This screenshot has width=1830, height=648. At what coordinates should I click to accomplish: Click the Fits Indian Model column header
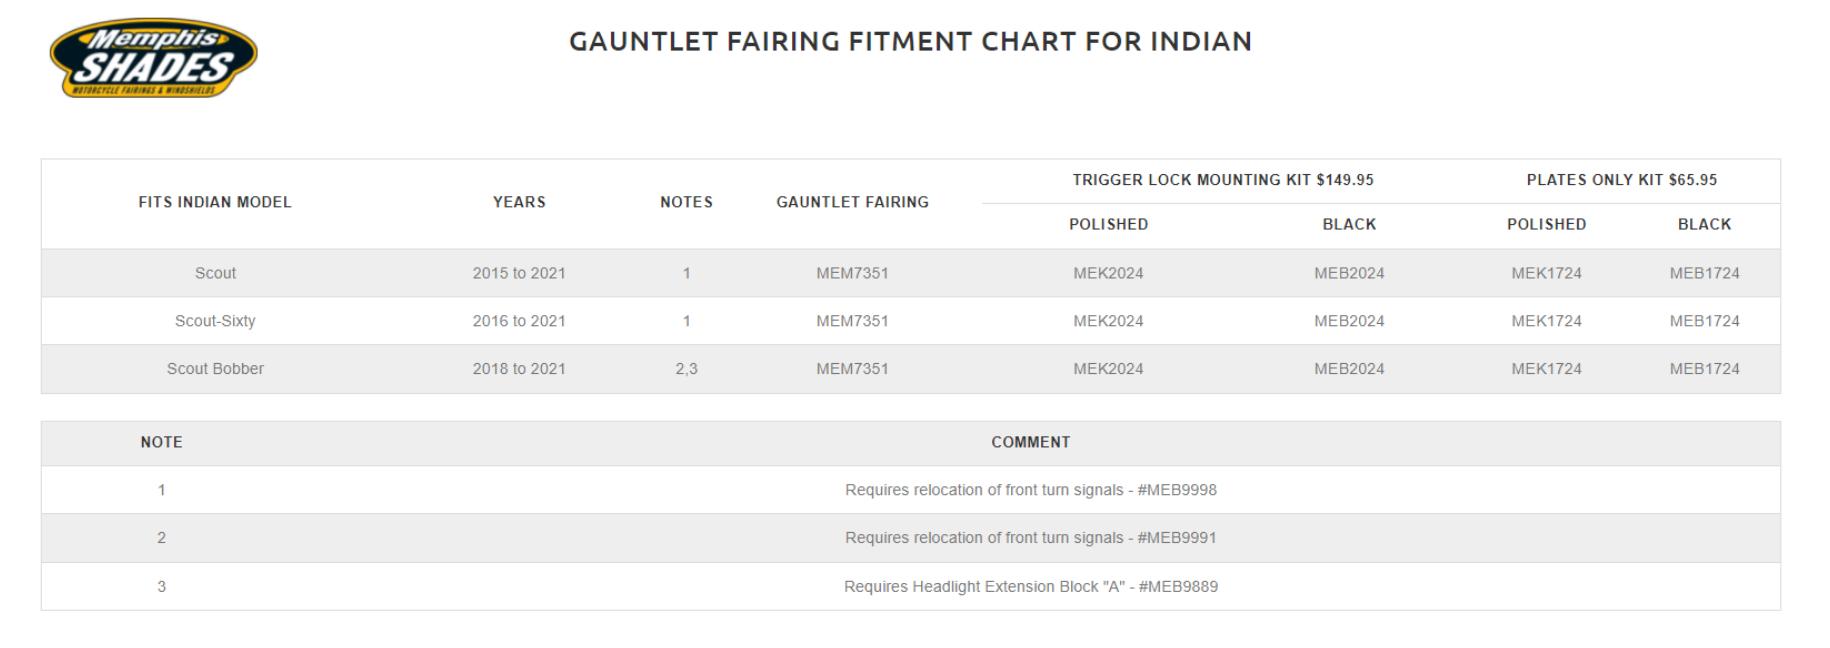215,202
